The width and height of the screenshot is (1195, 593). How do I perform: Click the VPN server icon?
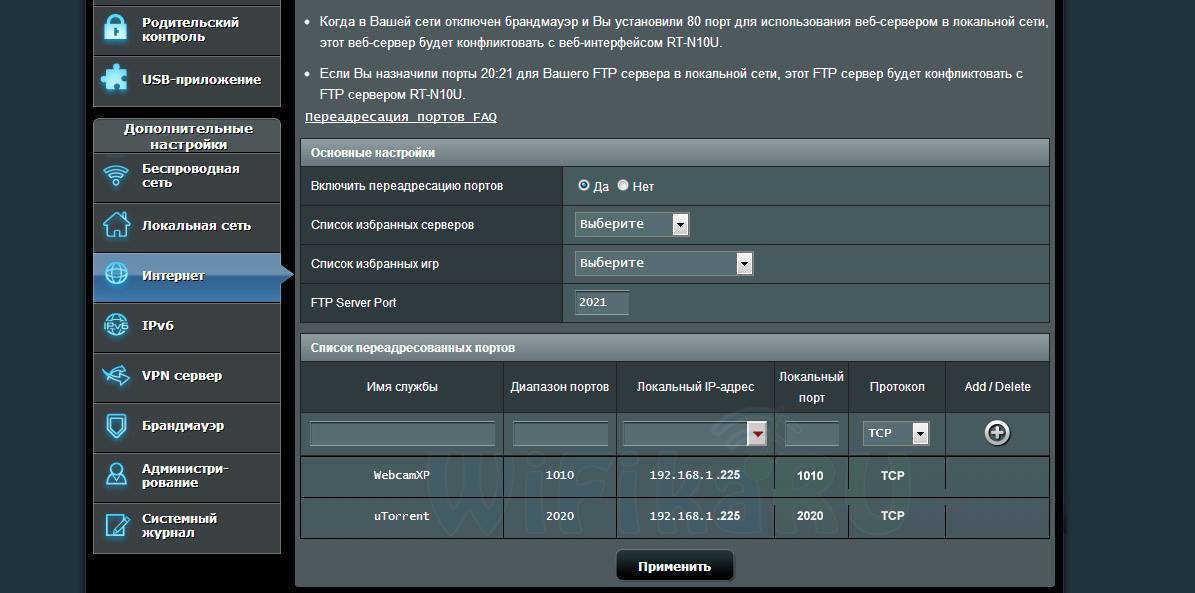click(116, 376)
